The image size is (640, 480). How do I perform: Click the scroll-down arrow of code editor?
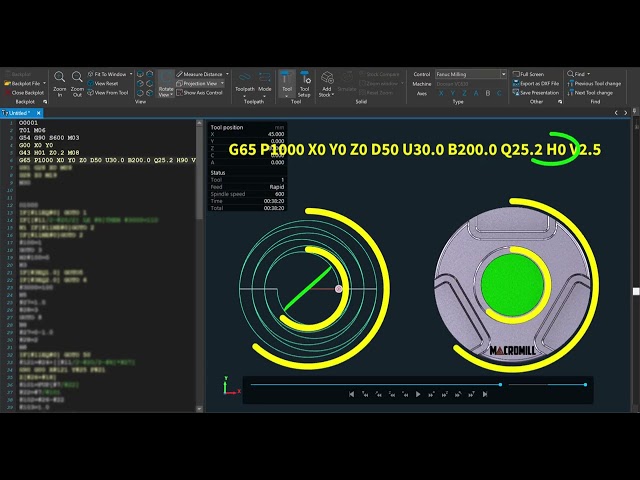click(199, 409)
